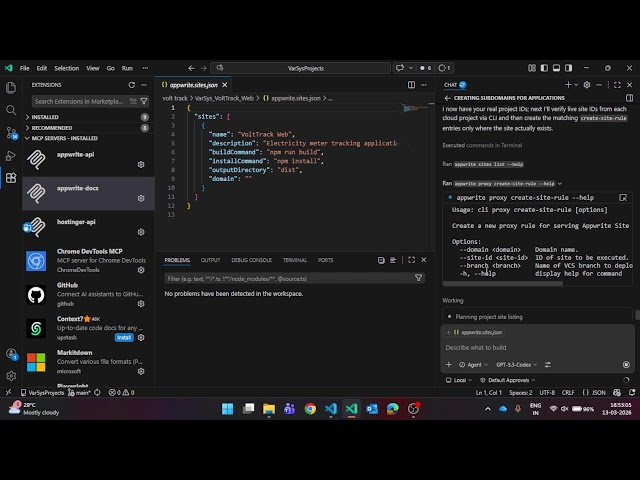The height and width of the screenshot is (480, 640).
Task: Toggle chat sessions side panel
Action: [x=629, y=98]
